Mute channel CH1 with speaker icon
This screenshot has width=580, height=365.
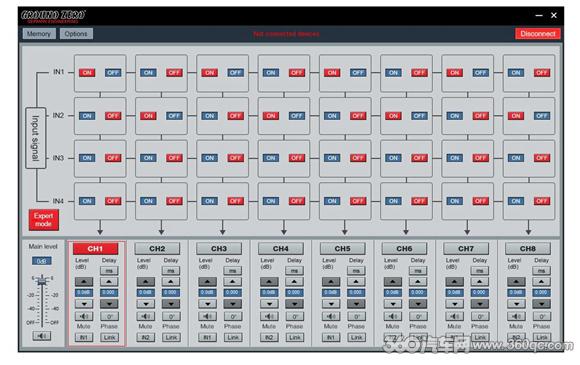84,317
